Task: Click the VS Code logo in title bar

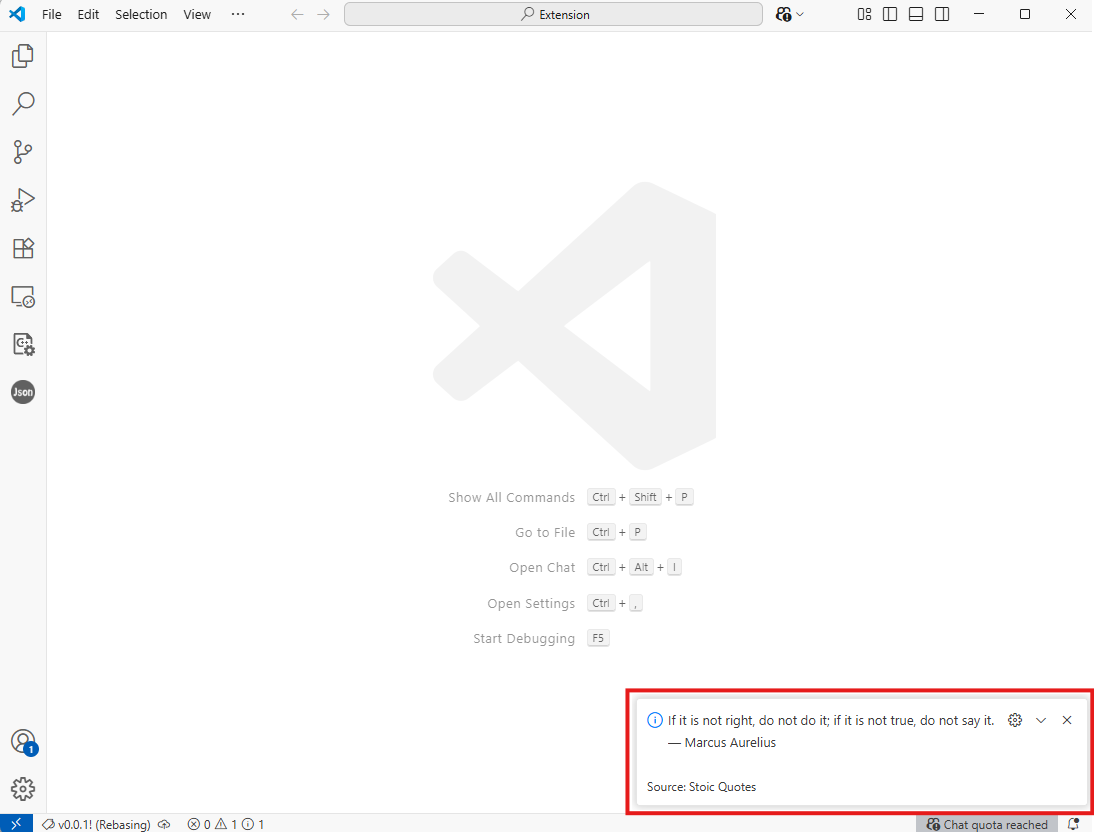Action: 17,14
